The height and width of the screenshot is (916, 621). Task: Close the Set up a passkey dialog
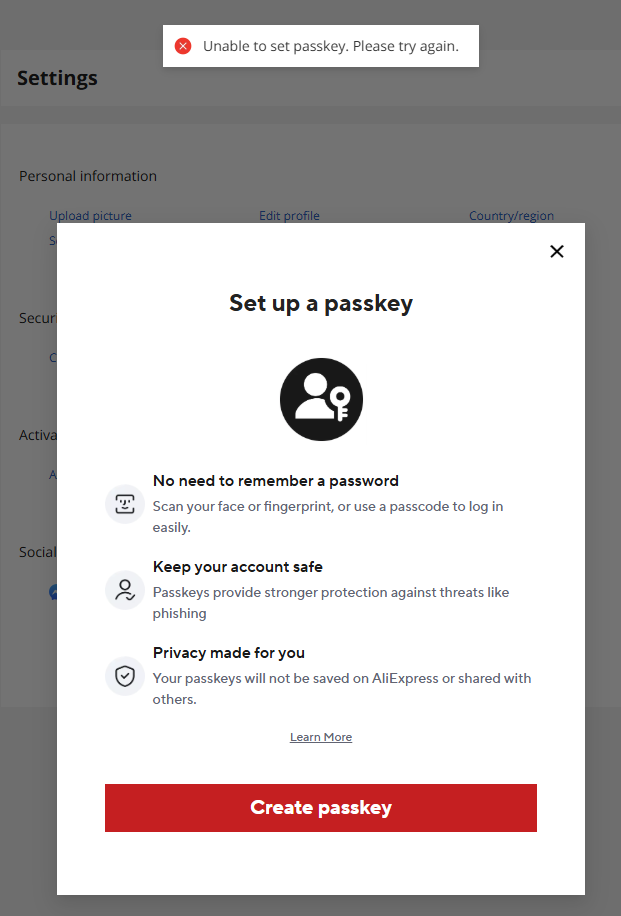pos(557,251)
